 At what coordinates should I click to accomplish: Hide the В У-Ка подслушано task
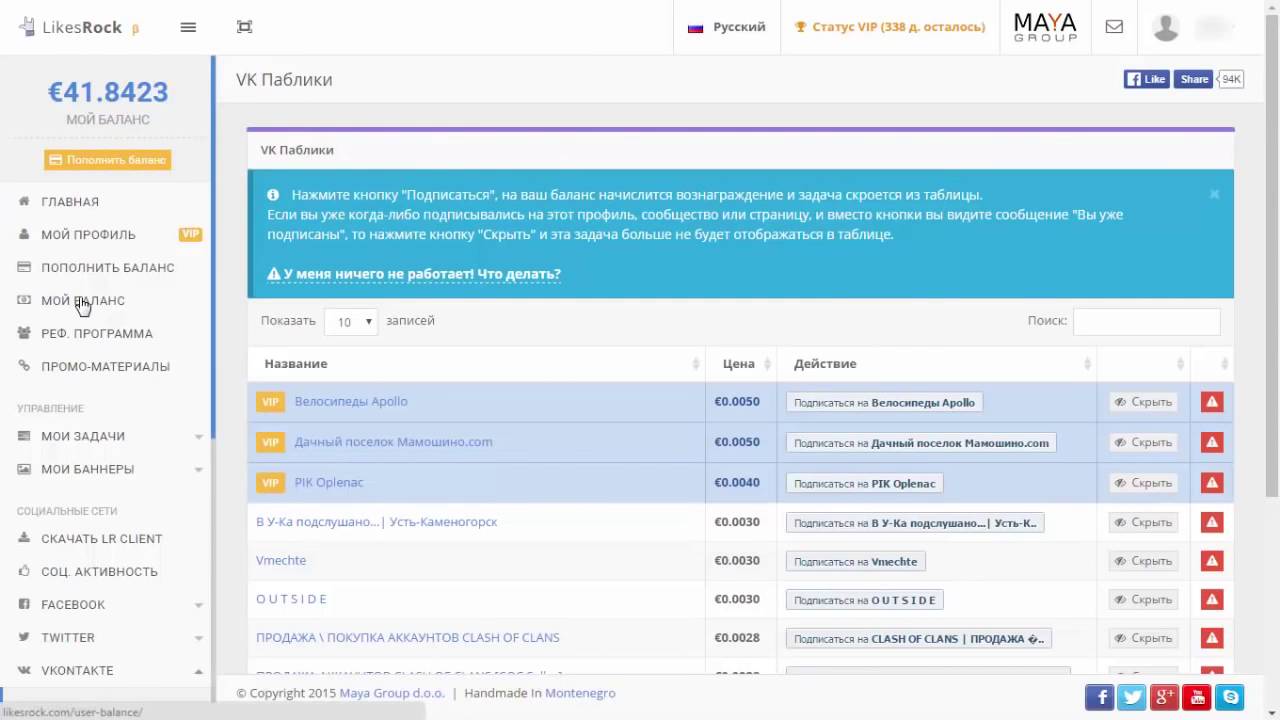tap(1143, 522)
